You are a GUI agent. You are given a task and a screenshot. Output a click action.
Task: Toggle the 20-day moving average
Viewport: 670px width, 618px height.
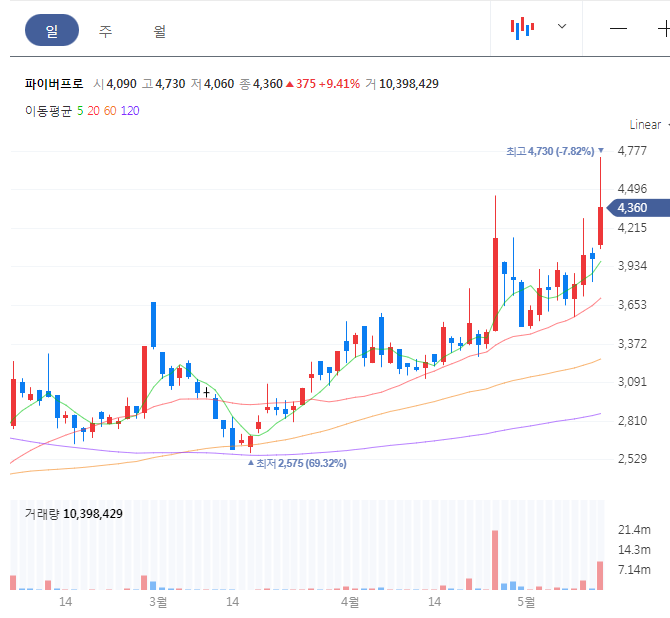click(93, 111)
